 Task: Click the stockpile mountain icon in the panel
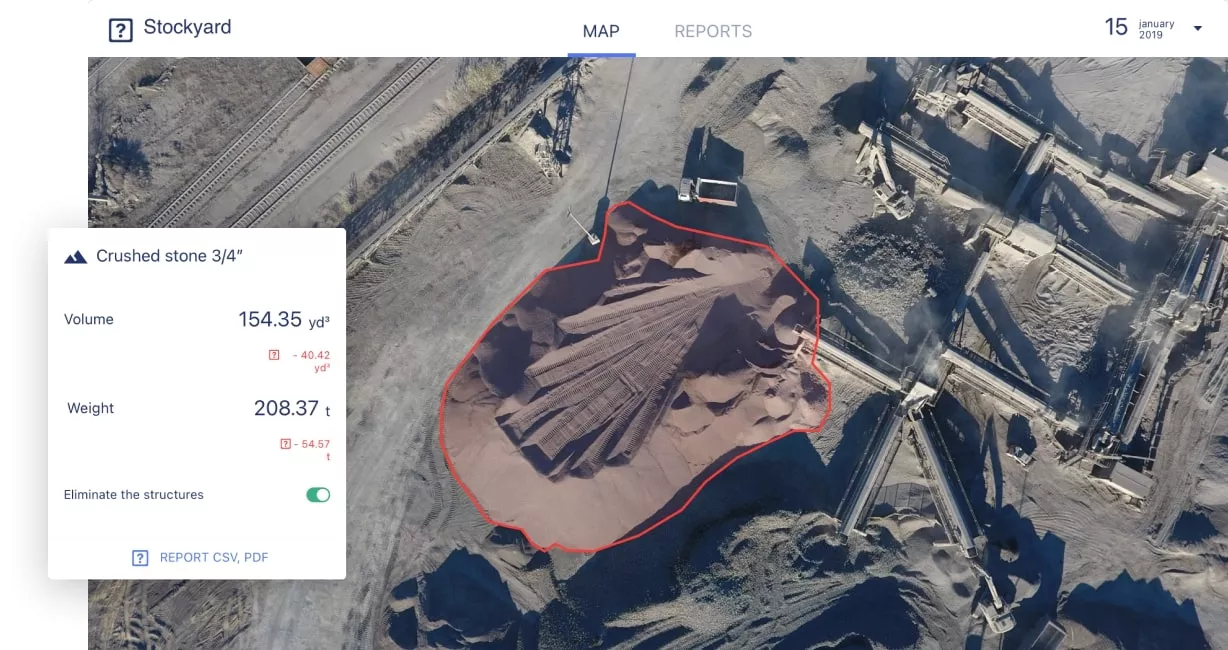pos(75,257)
